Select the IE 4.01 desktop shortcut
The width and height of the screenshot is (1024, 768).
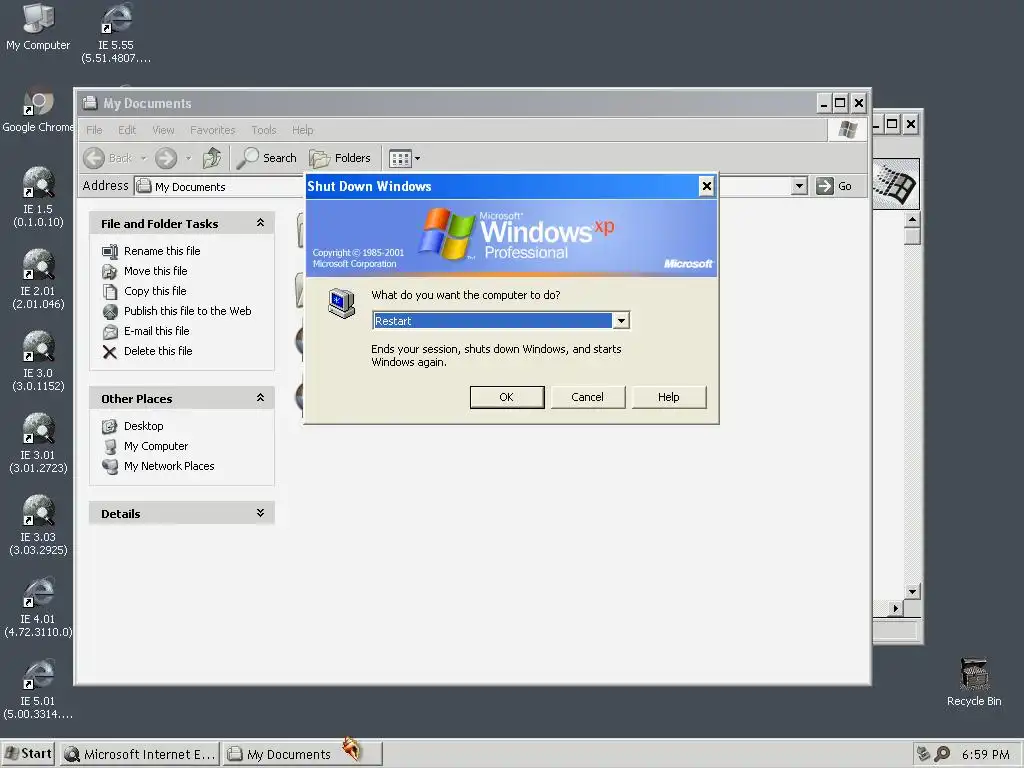click(x=38, y=607)
